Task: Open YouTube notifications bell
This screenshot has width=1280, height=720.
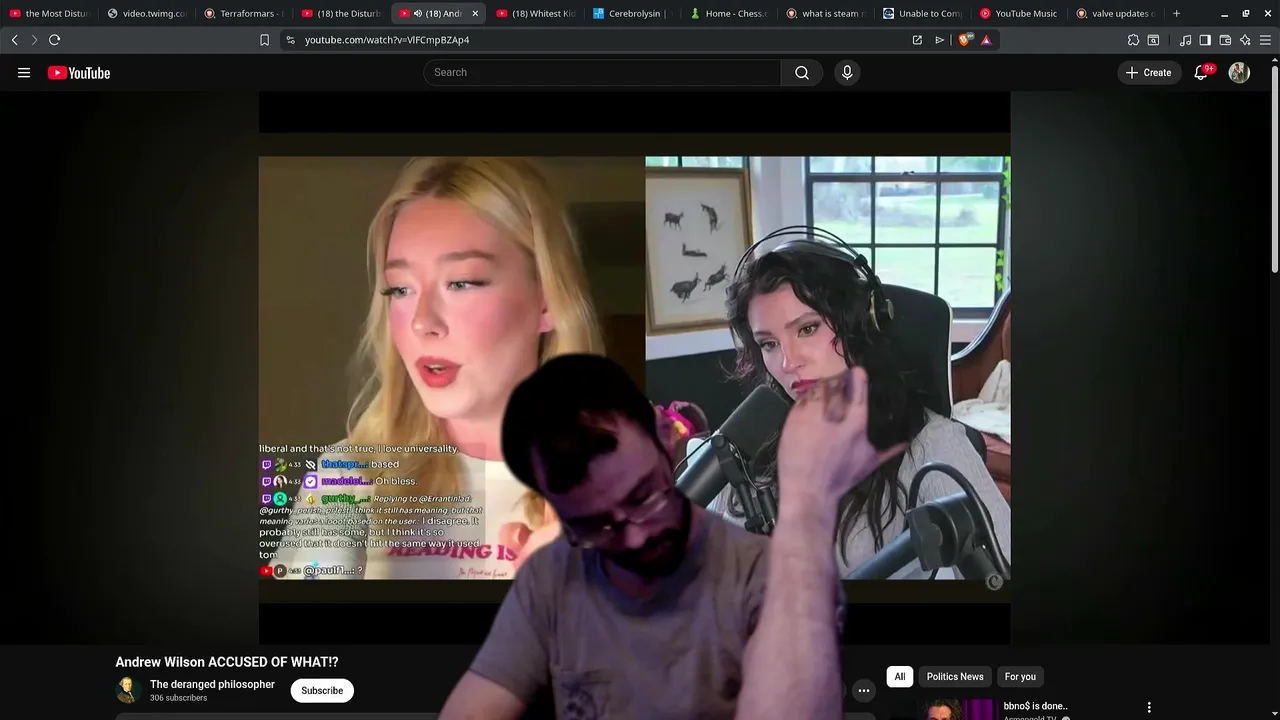Action: pos(1202,73)
